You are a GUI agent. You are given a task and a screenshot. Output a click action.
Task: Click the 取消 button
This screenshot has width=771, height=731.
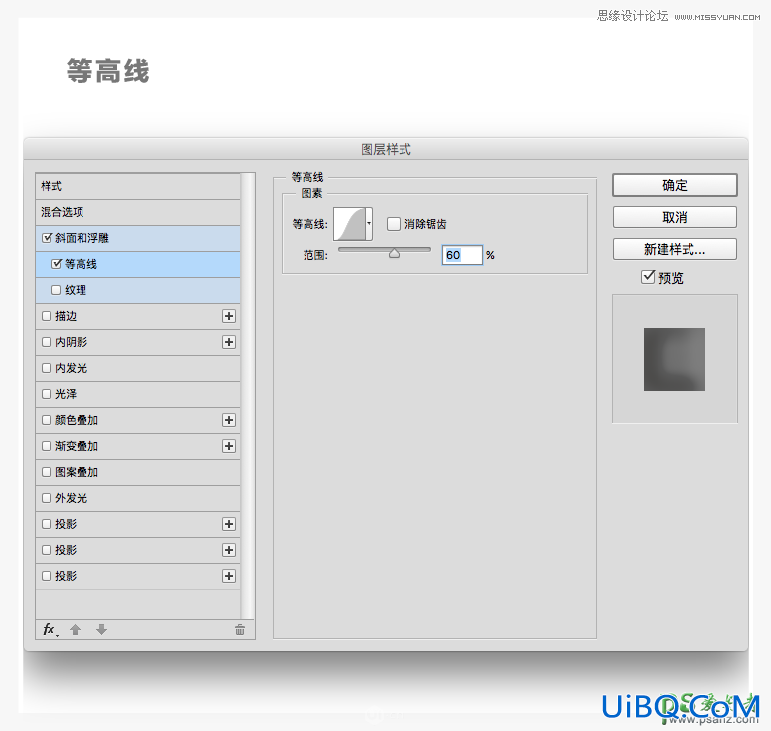pos(675,217)
